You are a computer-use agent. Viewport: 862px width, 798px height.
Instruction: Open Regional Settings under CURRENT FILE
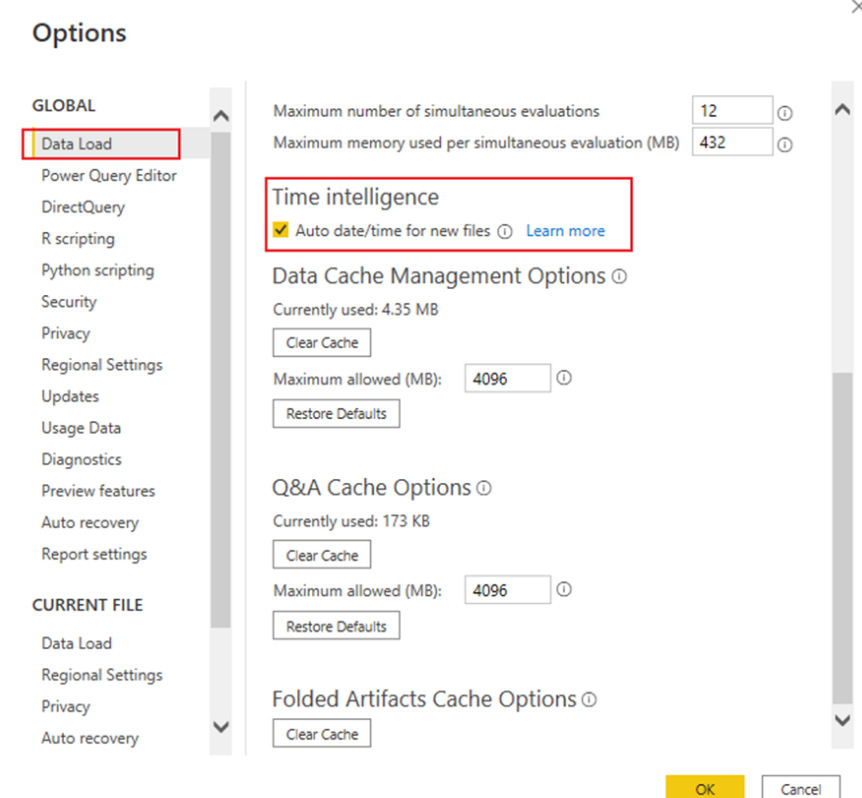pyautogui.click(x=102, y=675)
